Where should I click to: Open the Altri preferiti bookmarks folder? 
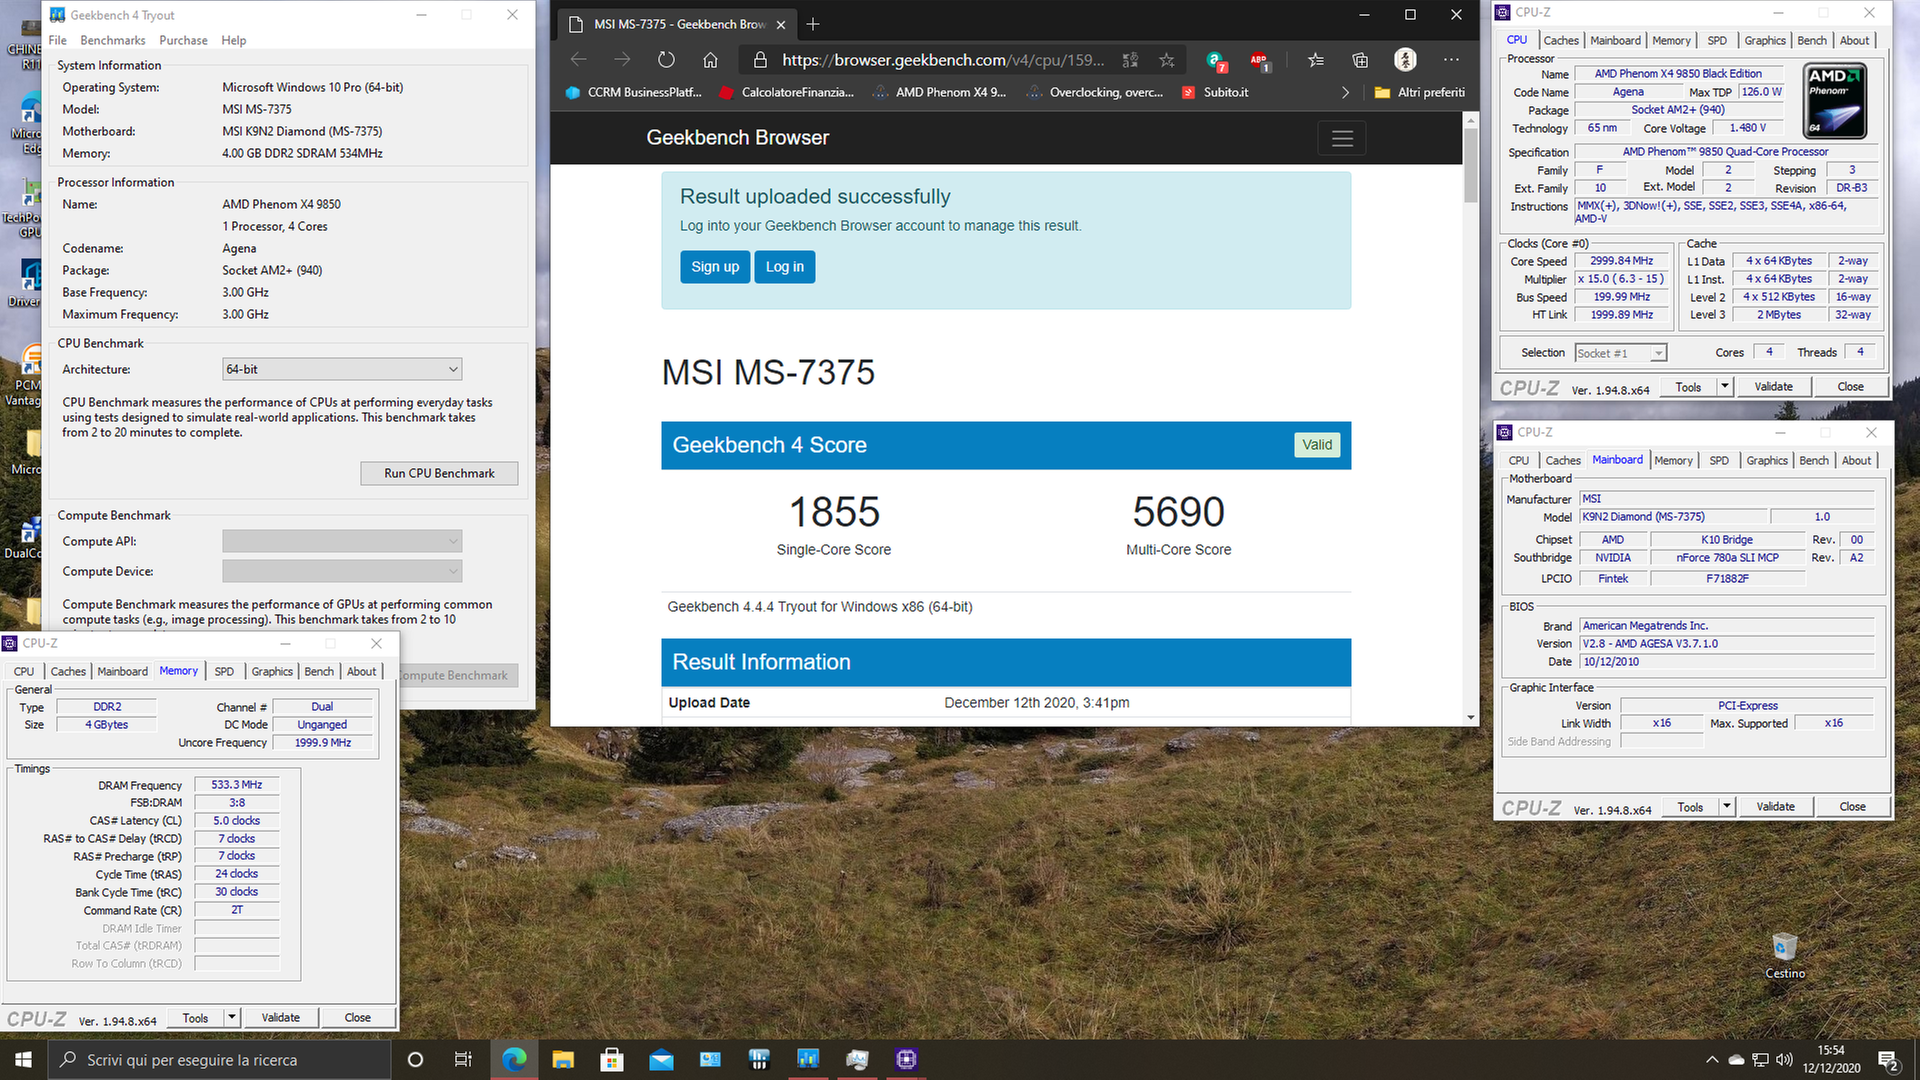pos(1420,92)
